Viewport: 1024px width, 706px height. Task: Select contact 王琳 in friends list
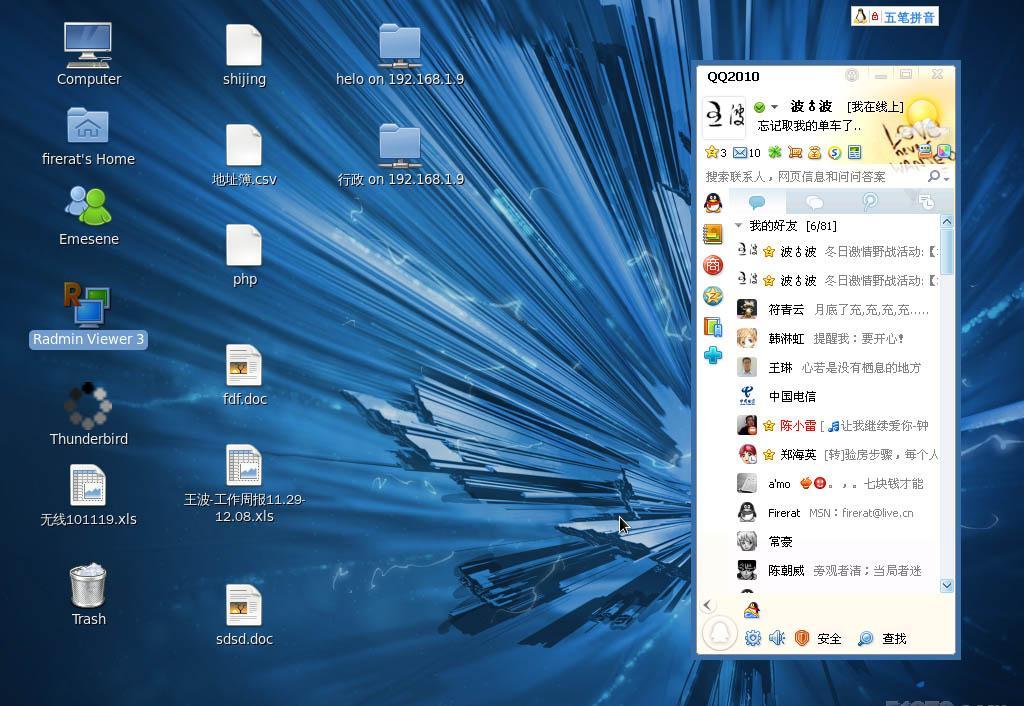(836, 367)
